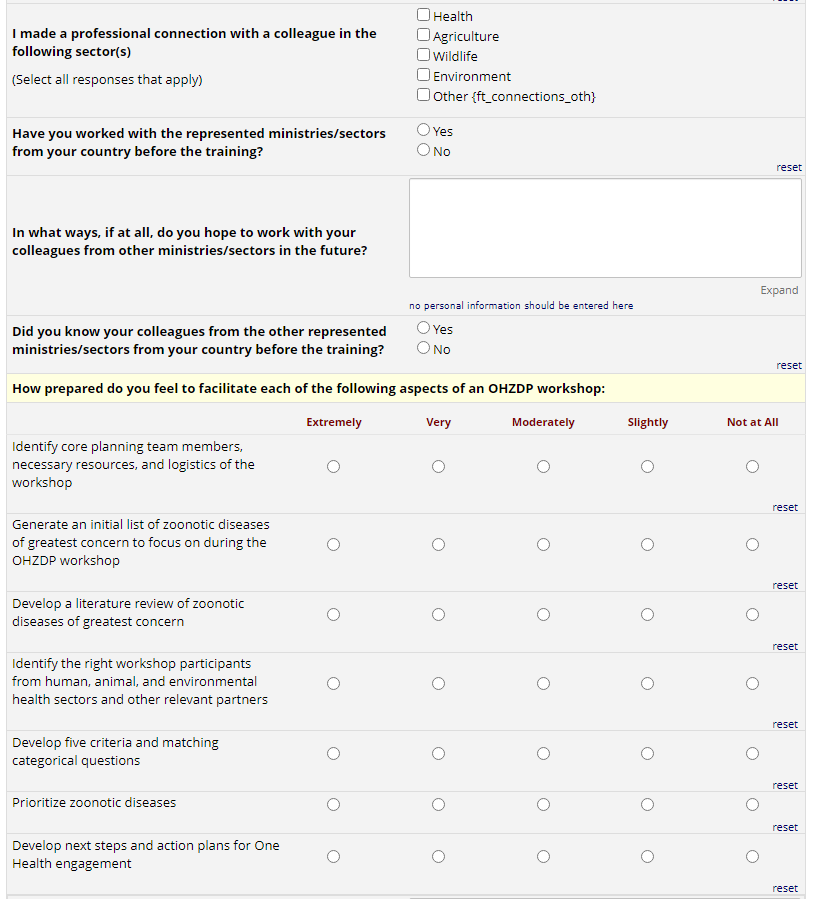Check the Health sector checkbox
This screenshot has height=899, width=813.
tap(424, 16)
